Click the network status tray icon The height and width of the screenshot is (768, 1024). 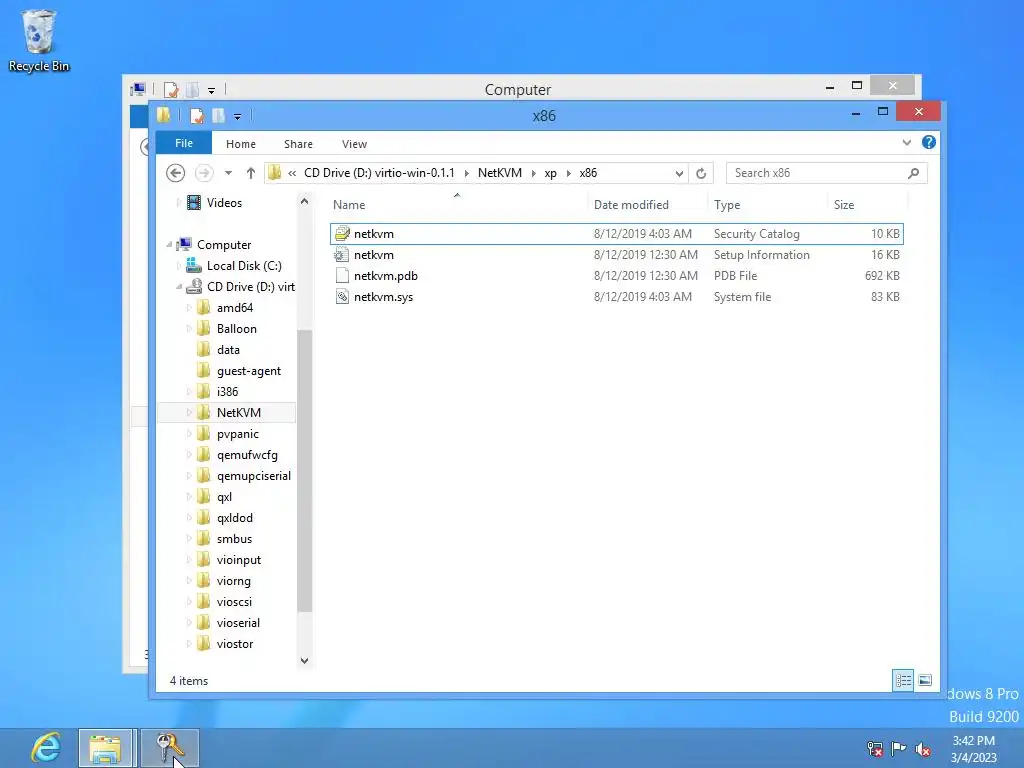pos(874,748)
